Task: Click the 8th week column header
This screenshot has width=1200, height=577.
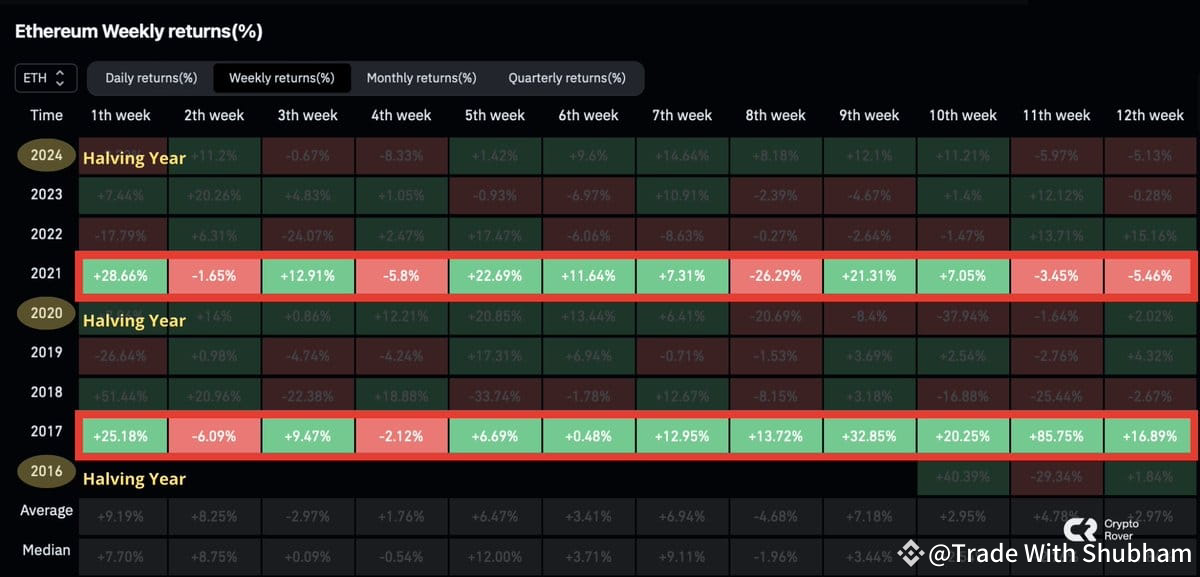Action: click(x=775, y=115)
